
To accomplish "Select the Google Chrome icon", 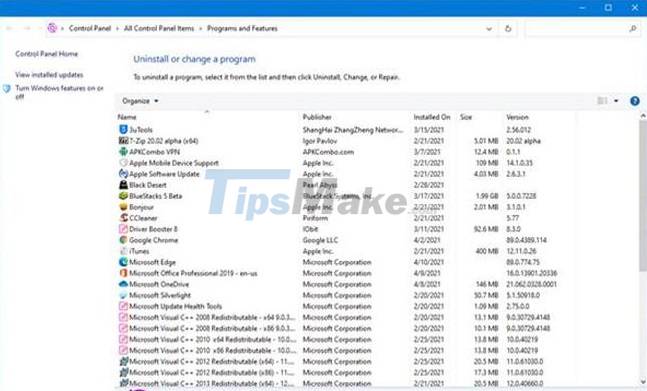I will pos(123,240).
